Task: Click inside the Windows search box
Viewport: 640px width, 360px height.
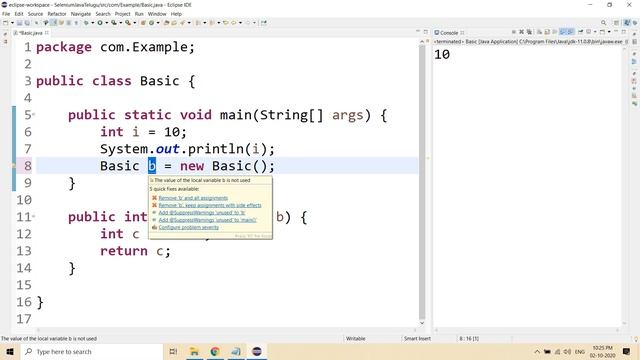Action: (92, 351)
